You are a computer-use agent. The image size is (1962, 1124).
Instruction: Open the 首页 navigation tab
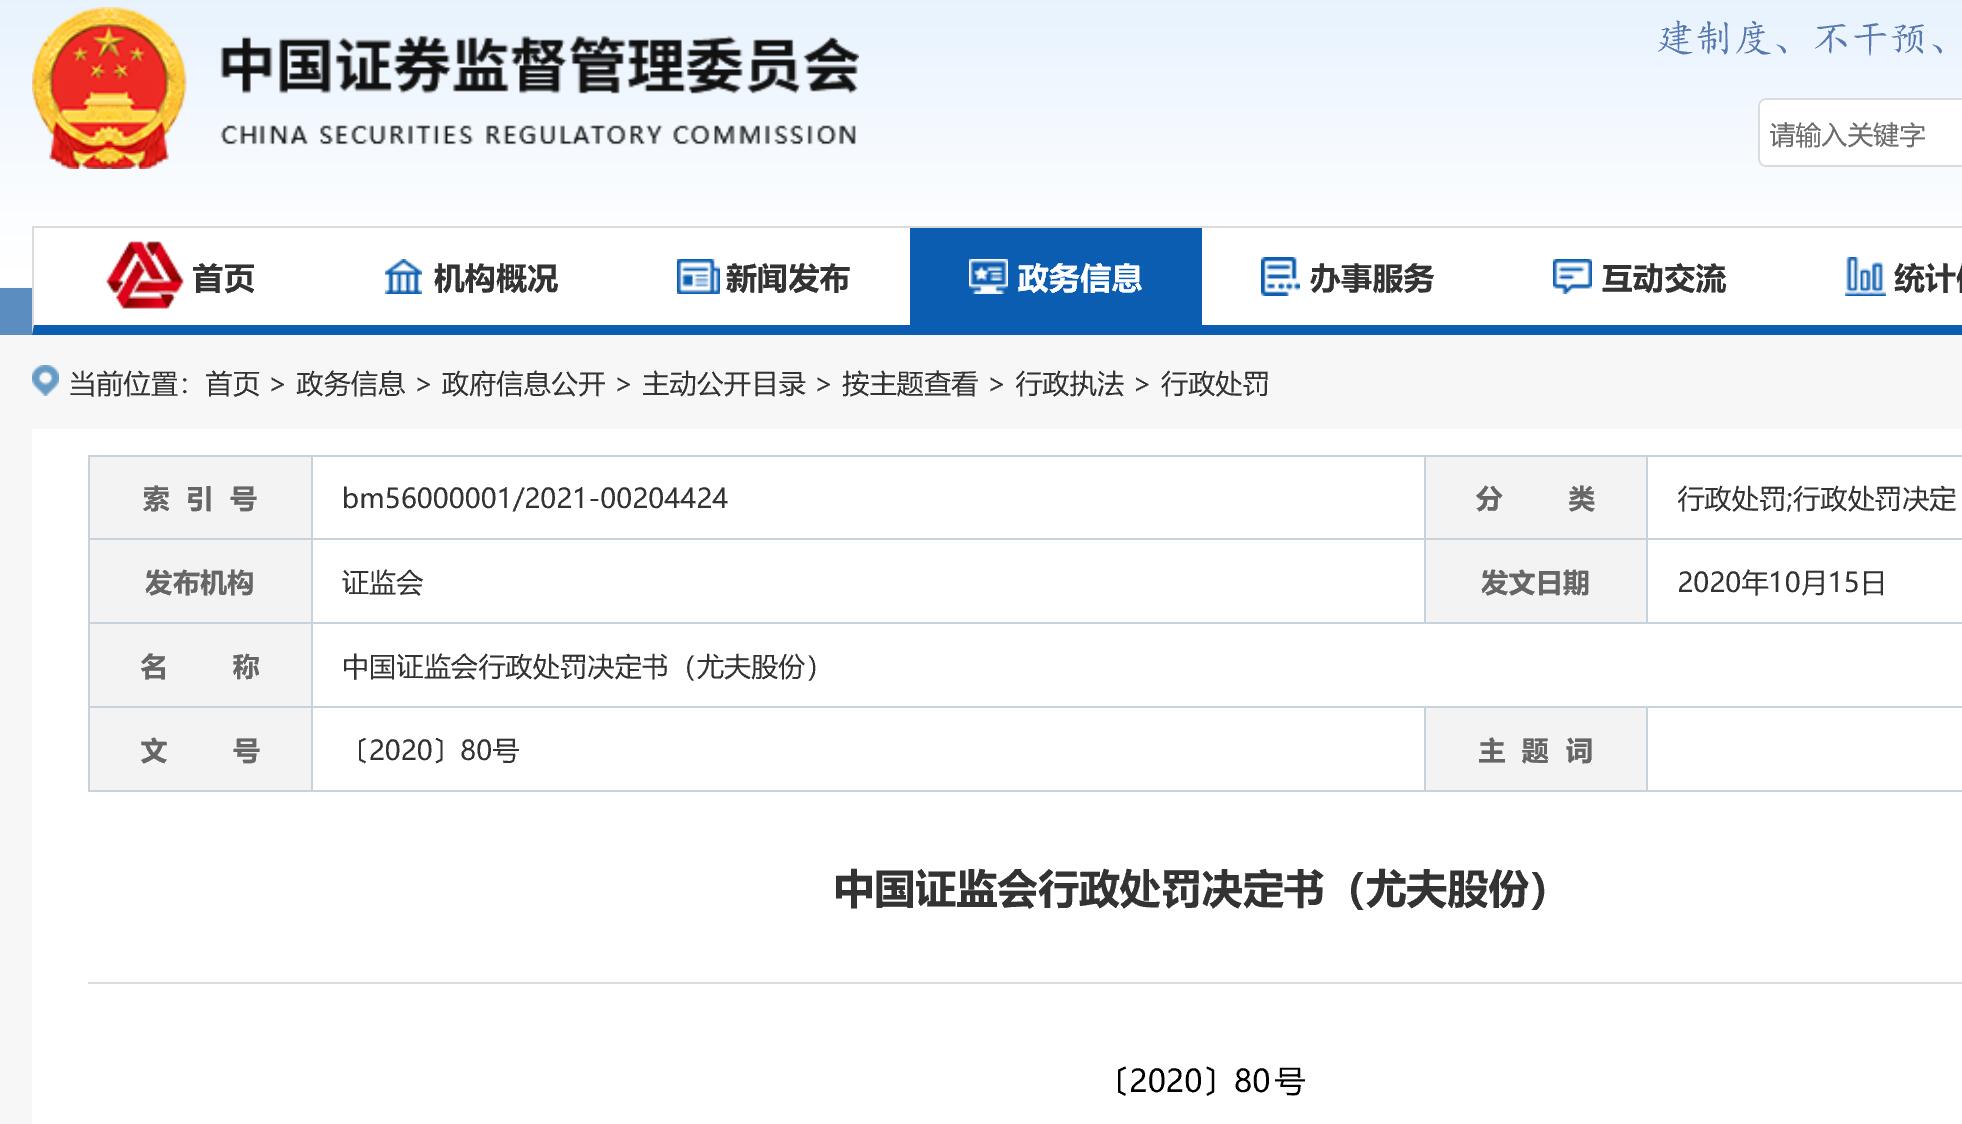pyautogui.click(x=180, y=277)
